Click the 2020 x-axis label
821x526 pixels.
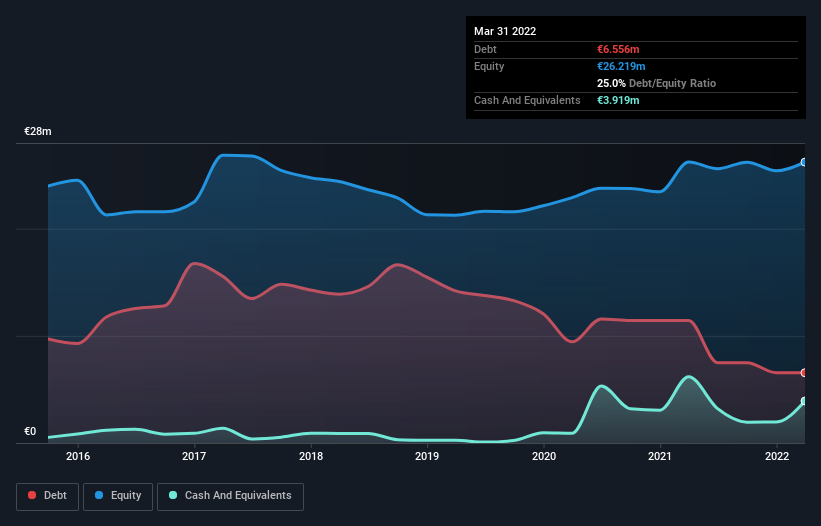[544, 456]
